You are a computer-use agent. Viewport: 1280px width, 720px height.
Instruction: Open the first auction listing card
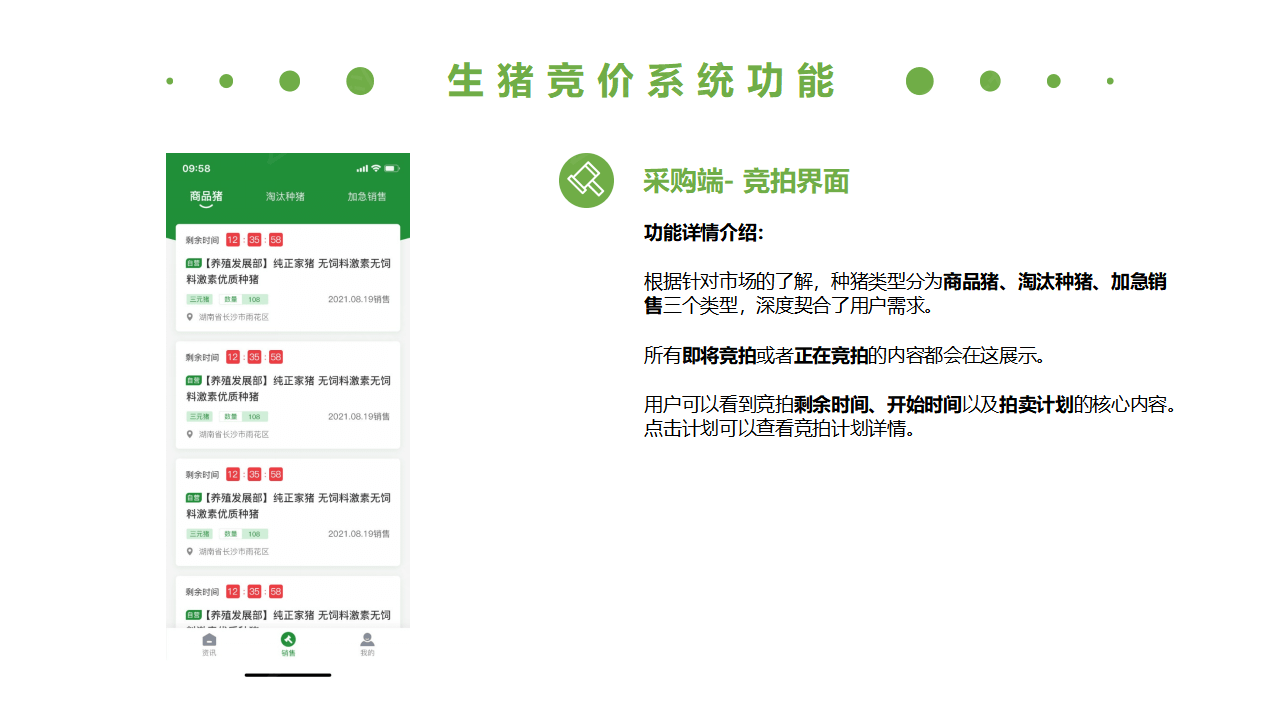288,280
